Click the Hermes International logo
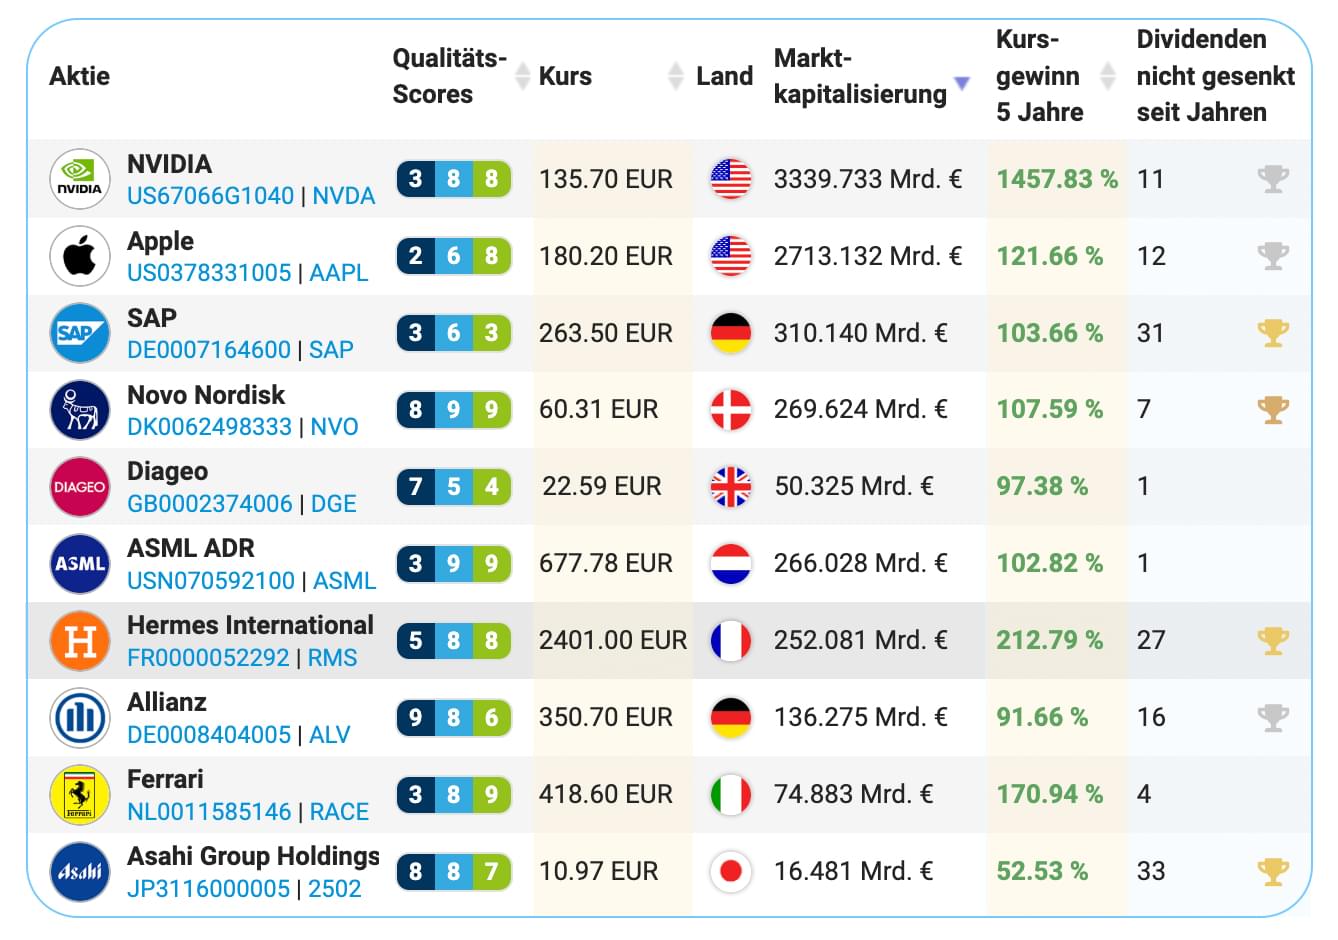This screenshot has width=1338, height=940. tap(79, 640)
